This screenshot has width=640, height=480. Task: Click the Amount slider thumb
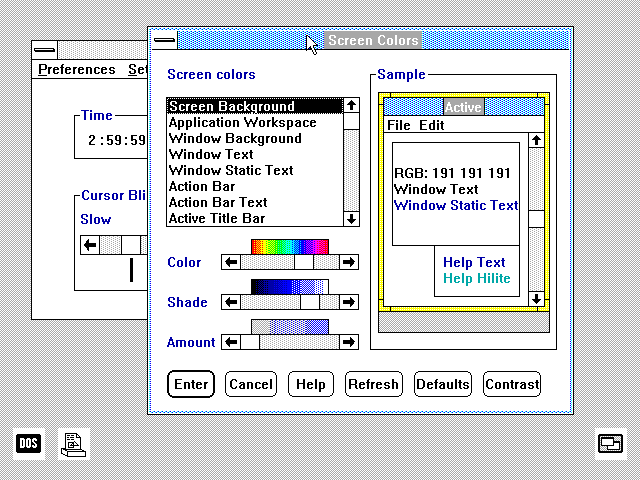[x=250, y=342]
